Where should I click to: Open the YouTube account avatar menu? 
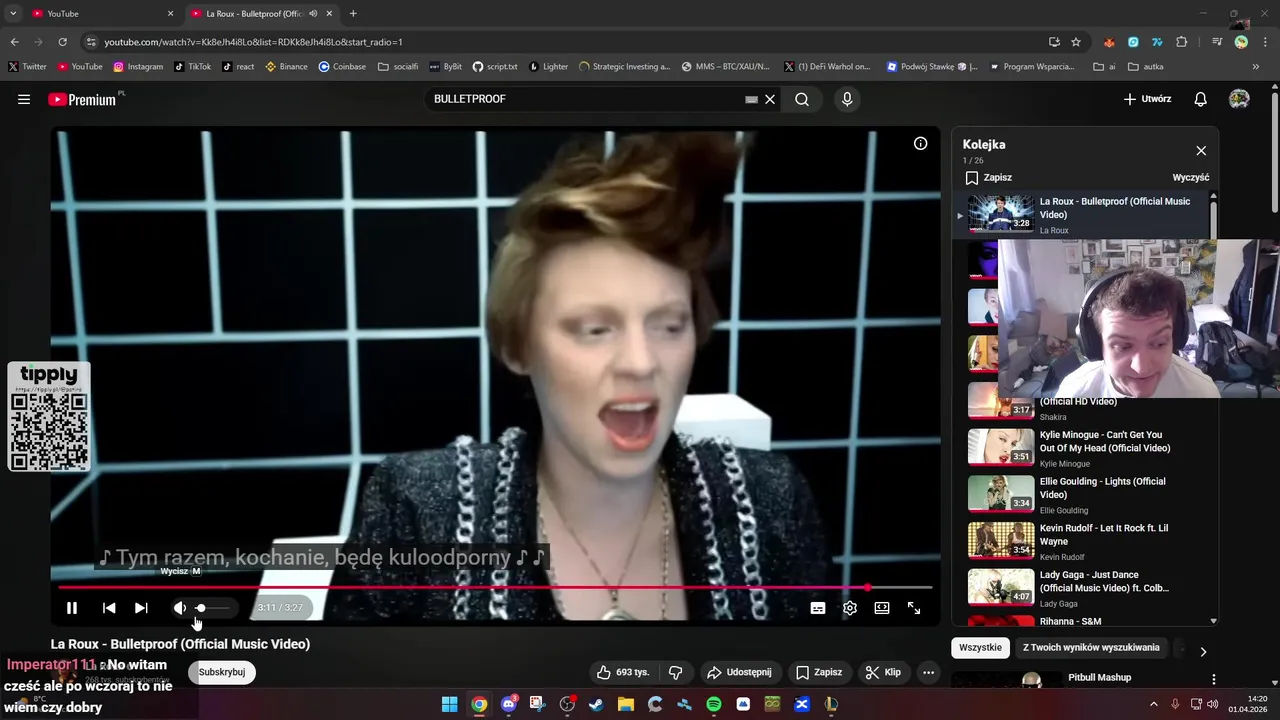tap(1239, 99)
